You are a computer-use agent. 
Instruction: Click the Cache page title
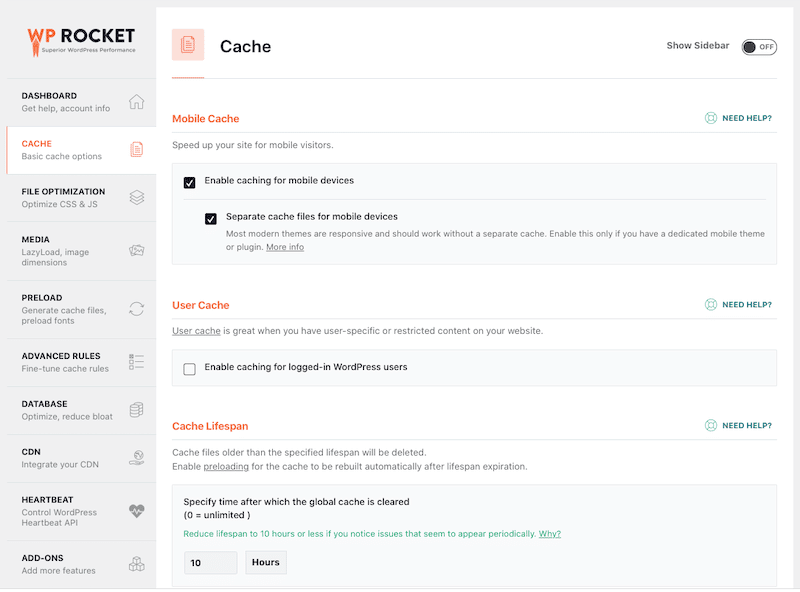pyautogui.click(x=245, y=46)
